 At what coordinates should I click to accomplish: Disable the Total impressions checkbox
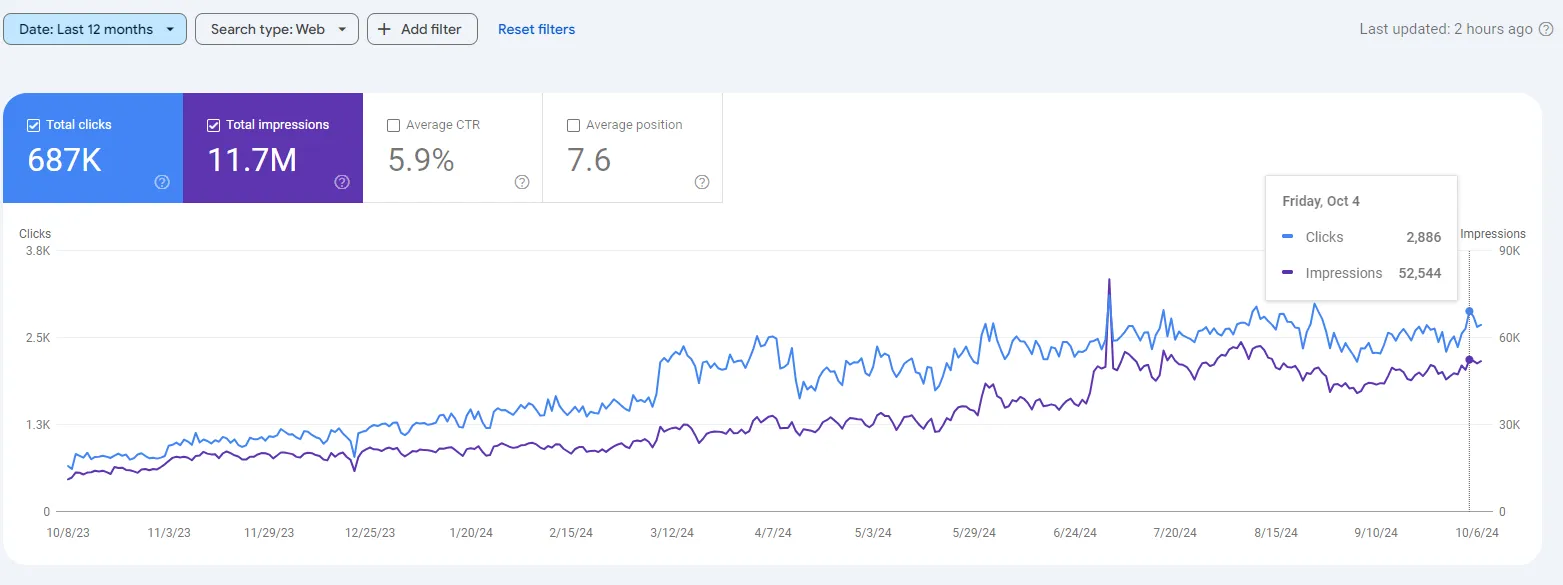coord(214,125)
